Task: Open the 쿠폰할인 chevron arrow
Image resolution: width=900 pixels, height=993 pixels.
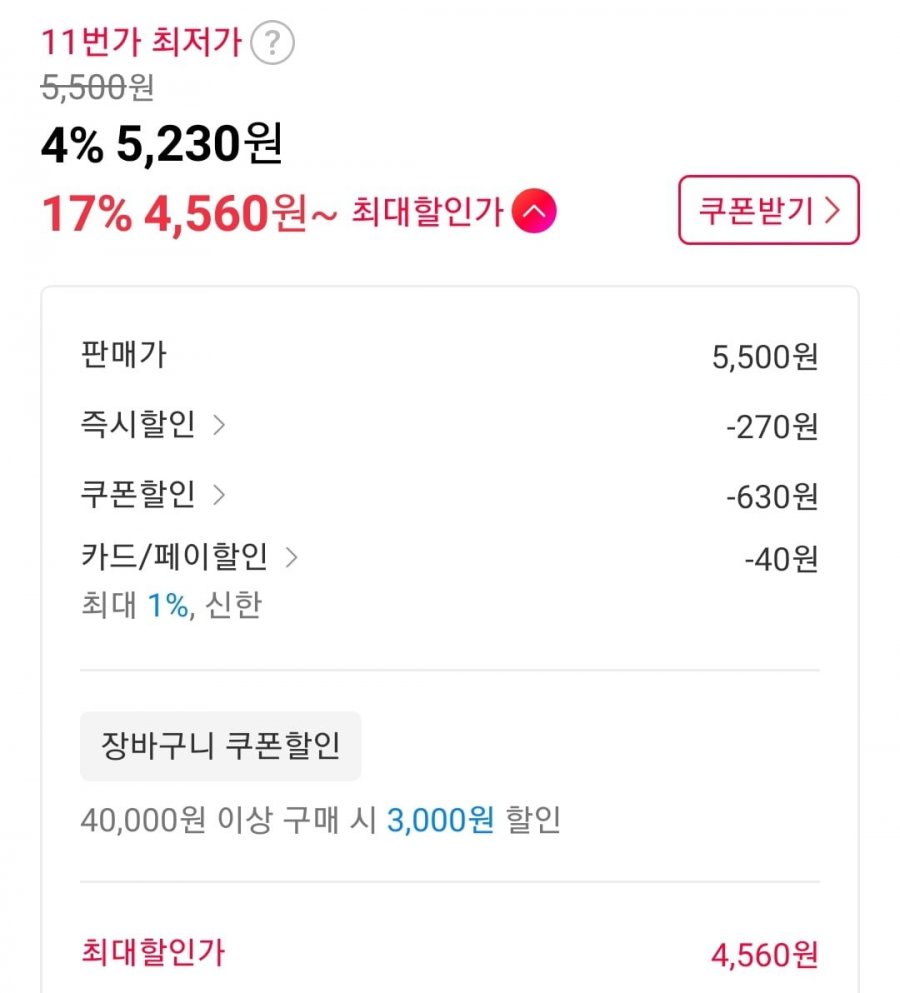Action: pos(219,495)
